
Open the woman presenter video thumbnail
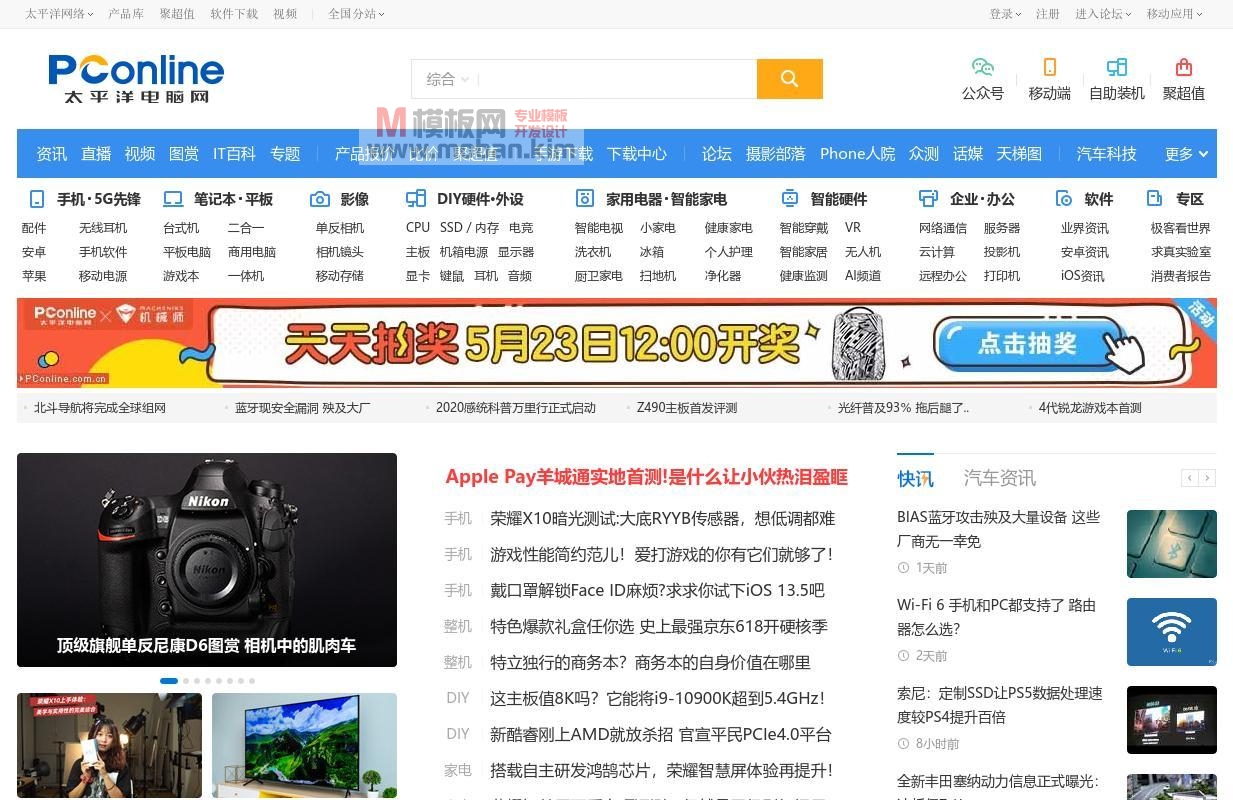(109, 745)
